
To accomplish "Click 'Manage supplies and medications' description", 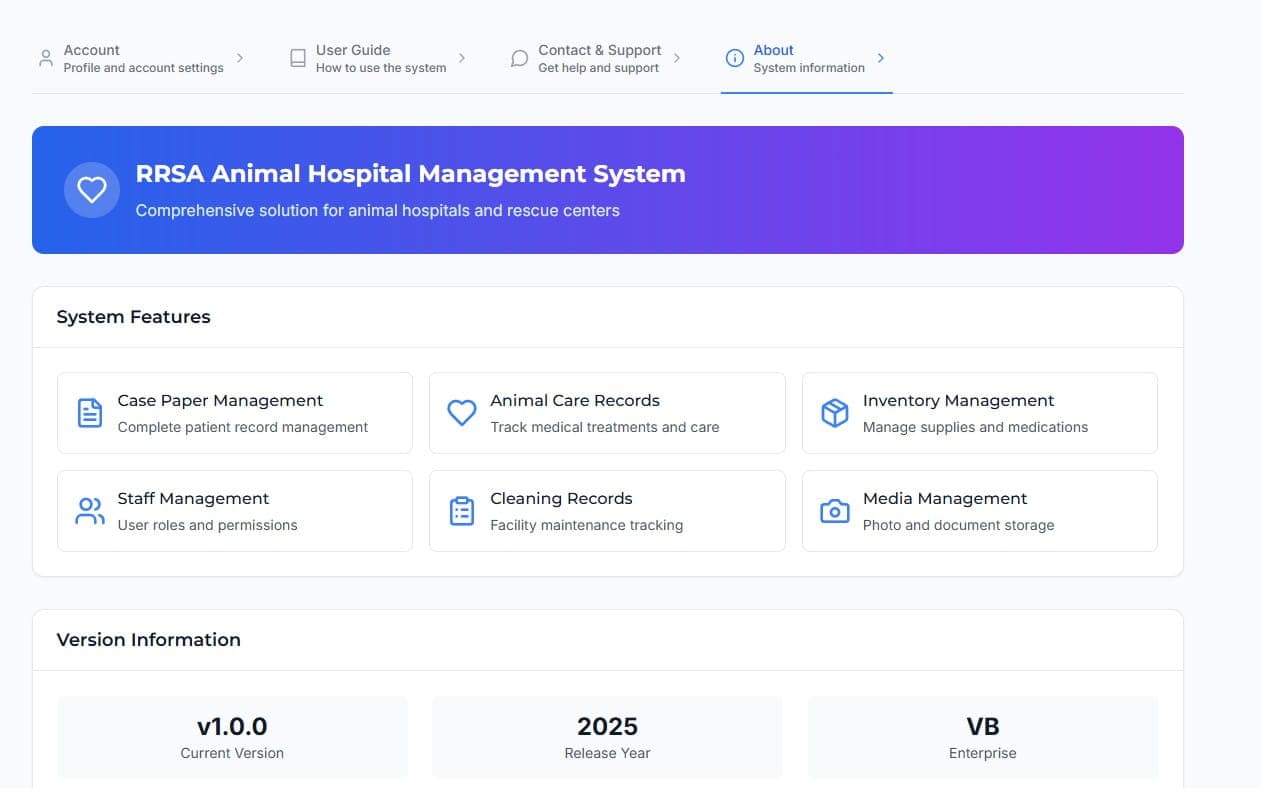I will tap(975, 427).
